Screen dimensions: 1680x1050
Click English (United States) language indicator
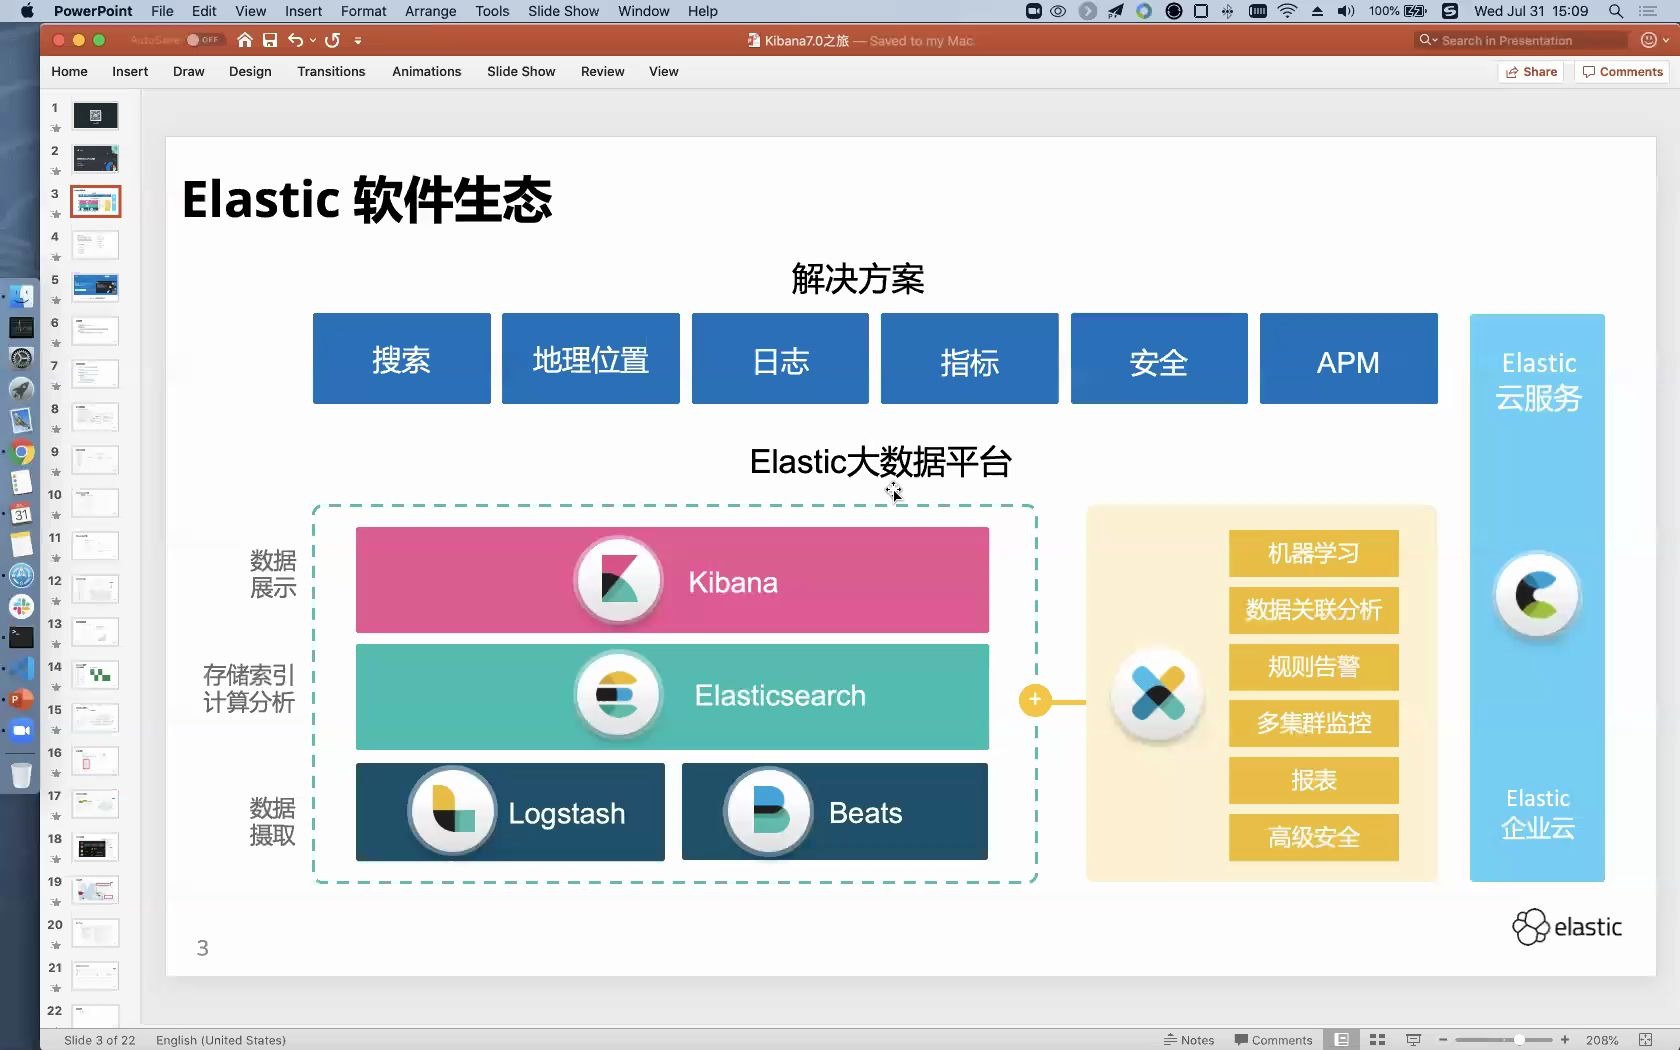pyautogui.click(x=221, y=1040)
